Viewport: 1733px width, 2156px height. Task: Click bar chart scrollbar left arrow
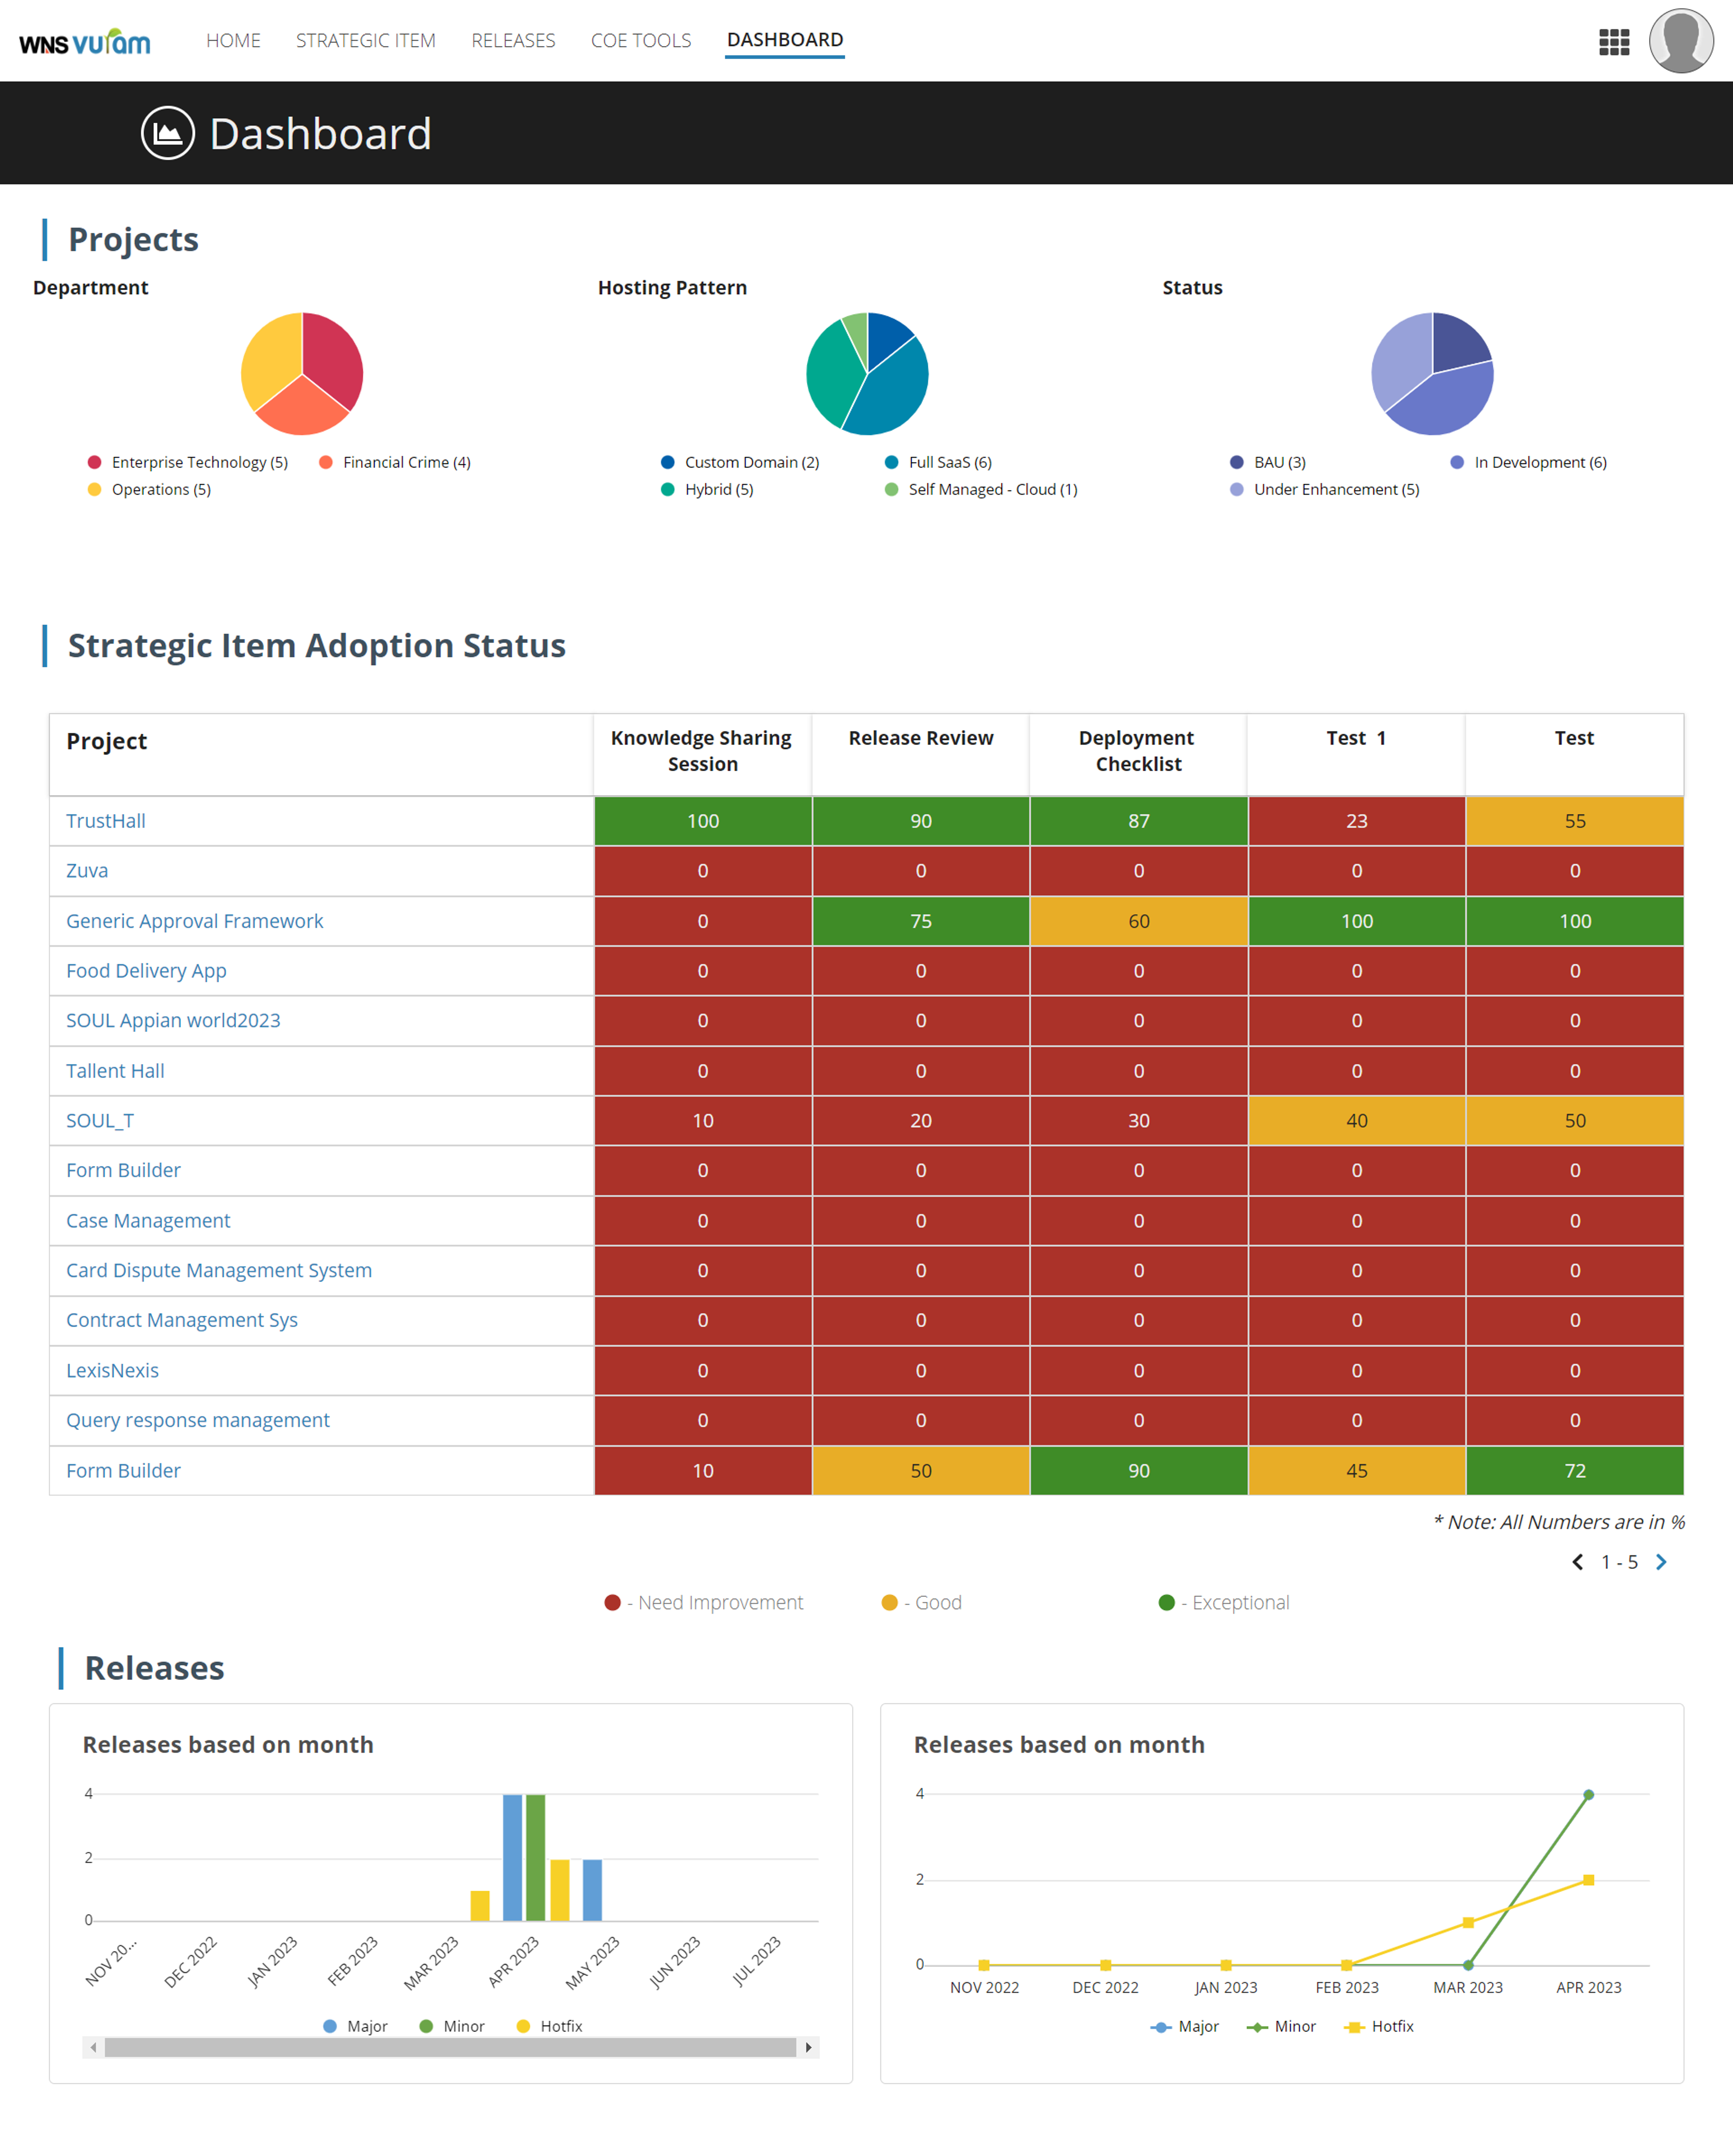[93, 2048]
